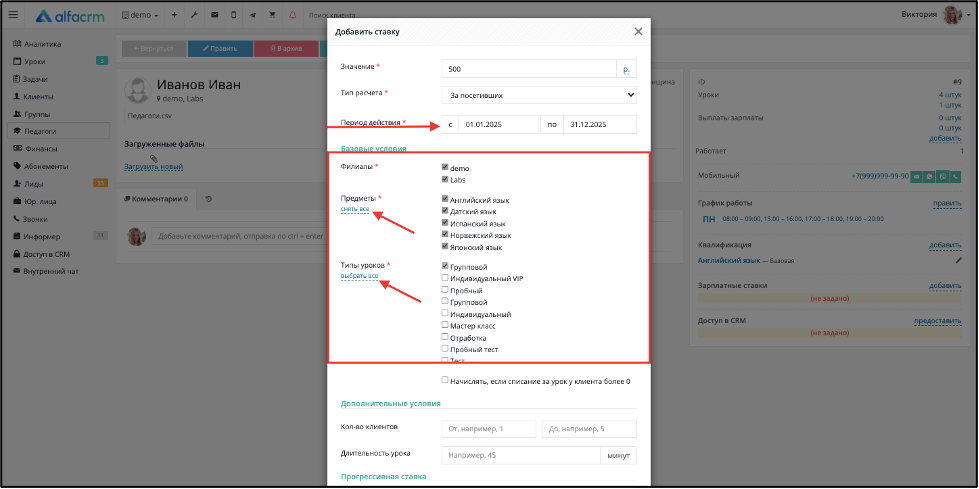Uncheck Японский язык subject
The image size is (979, 489).
coord(445,247)
